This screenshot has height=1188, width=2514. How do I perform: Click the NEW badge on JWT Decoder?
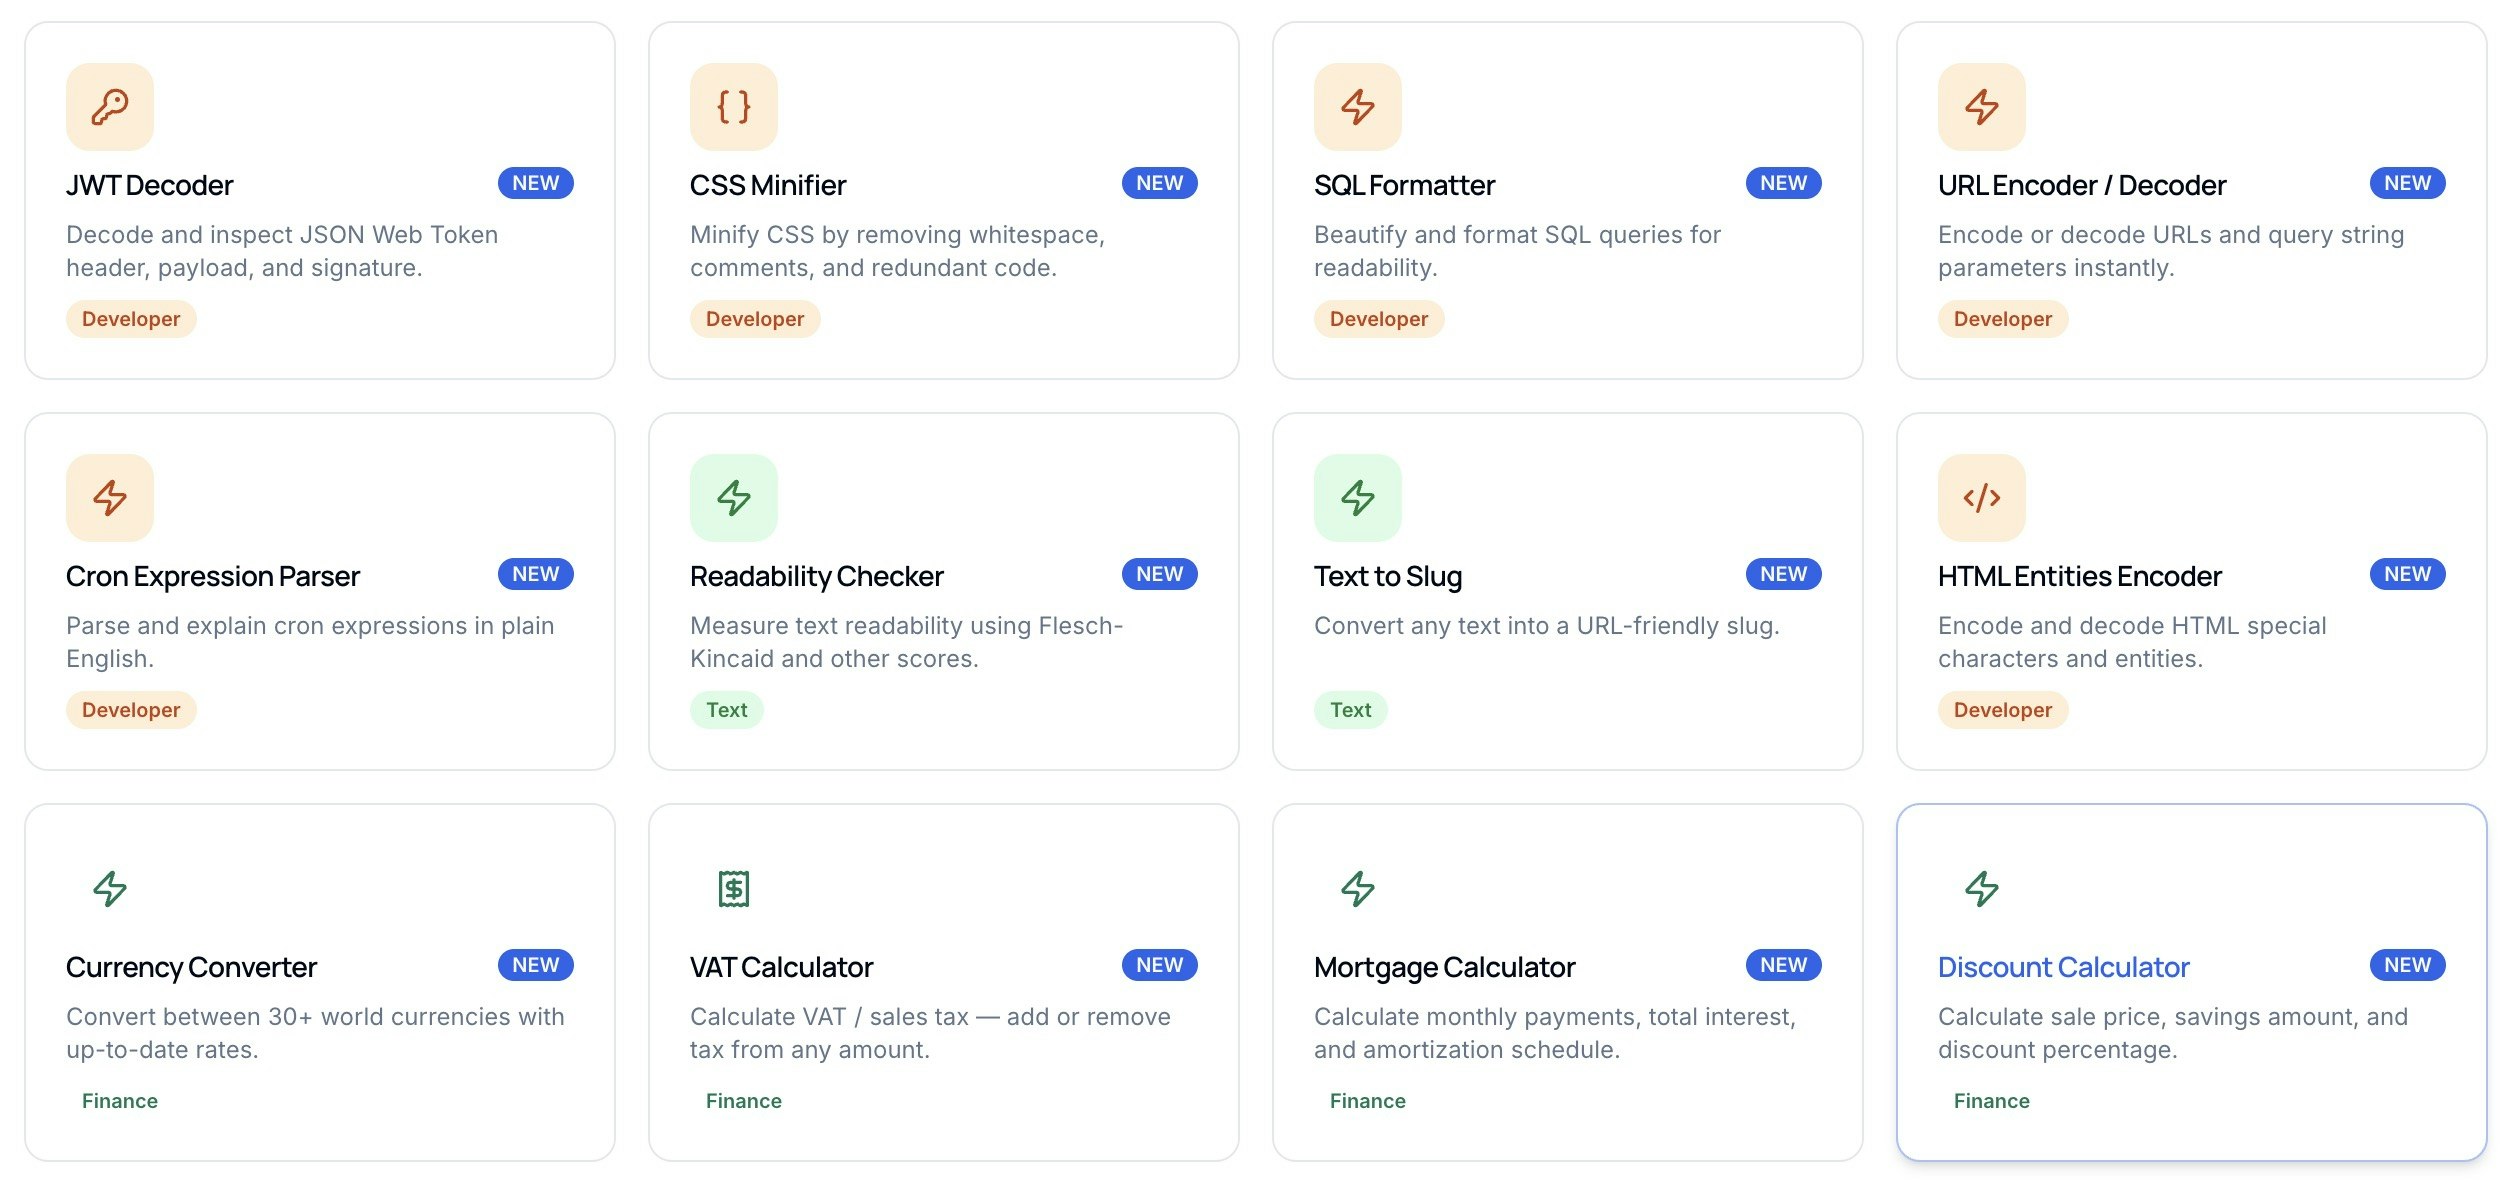tap(536, 183)
